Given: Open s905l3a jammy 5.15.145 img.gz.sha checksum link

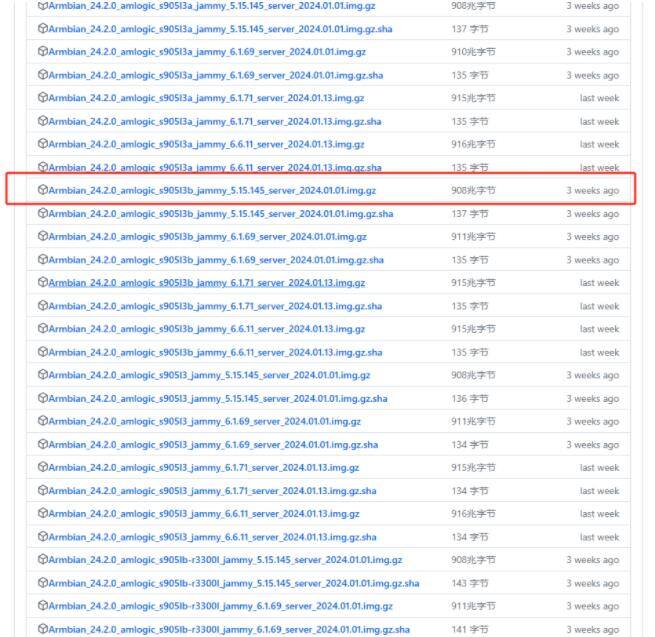Looking at the screenshot, I should [x=219, y=29].
